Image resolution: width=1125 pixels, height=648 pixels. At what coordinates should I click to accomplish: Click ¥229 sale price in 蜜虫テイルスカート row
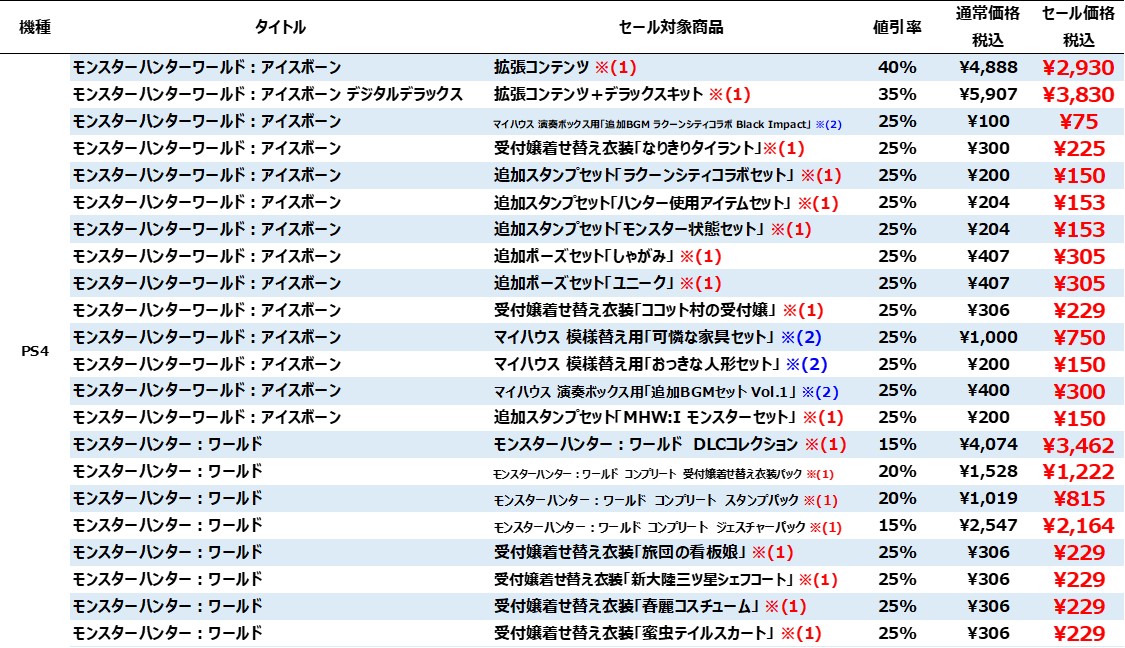(1078, 633)
